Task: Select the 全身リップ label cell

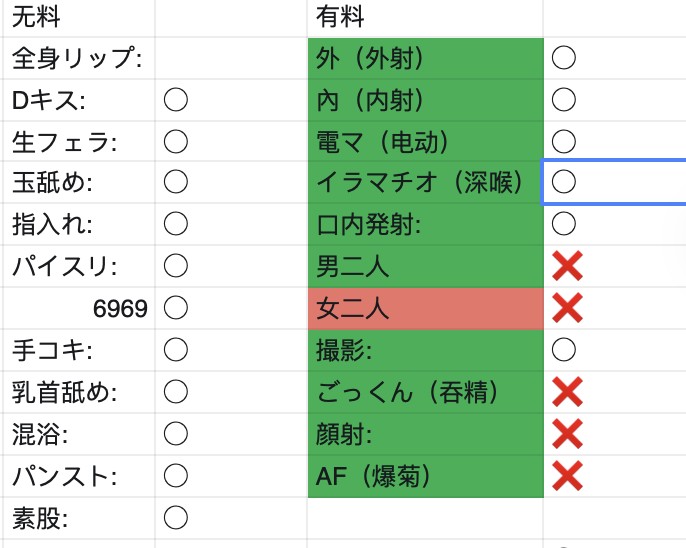Action: tap(79, 58)
